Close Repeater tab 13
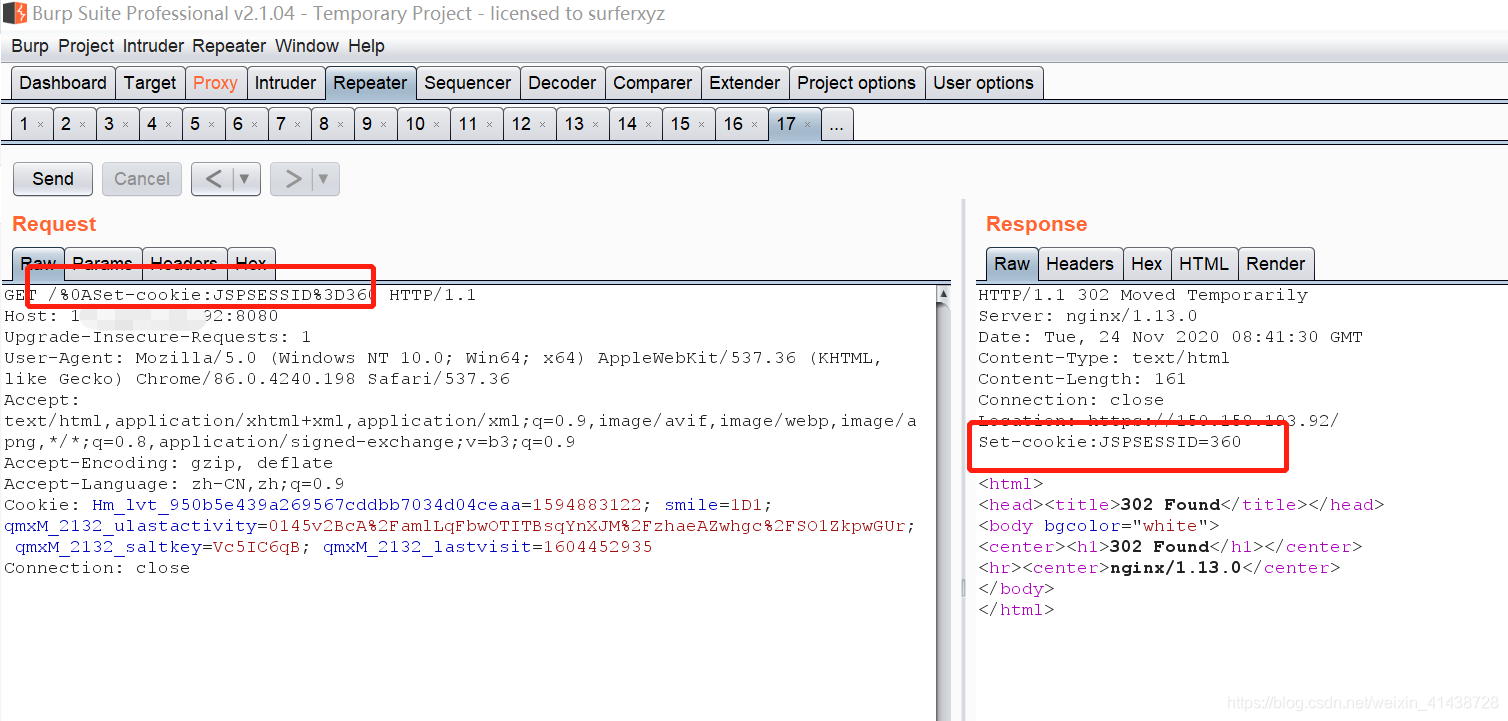 point(596,125)
